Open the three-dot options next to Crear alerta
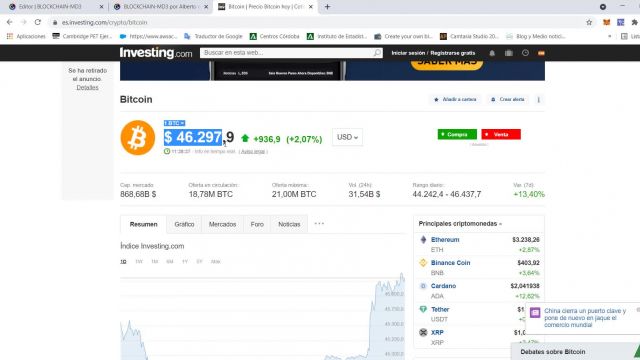Viewport: 640px width, 360px height. [x=538, y=100]
